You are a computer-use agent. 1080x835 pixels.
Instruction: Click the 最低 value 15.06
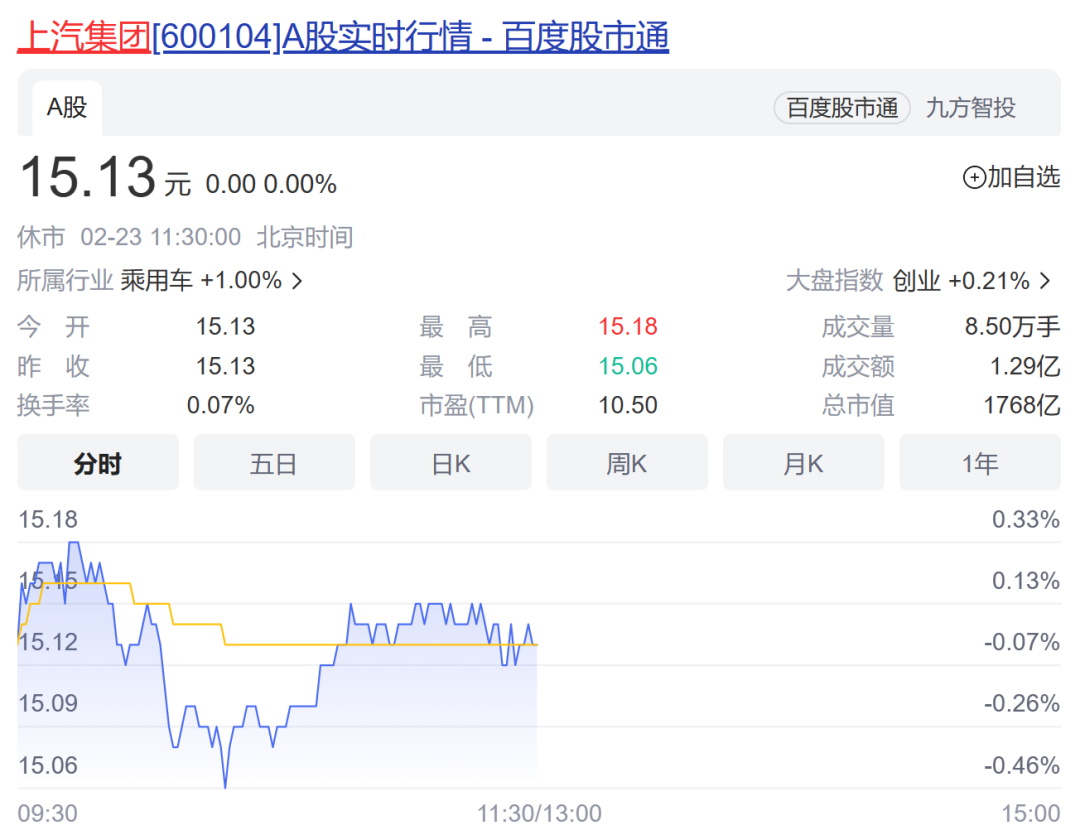pos(627,366)
